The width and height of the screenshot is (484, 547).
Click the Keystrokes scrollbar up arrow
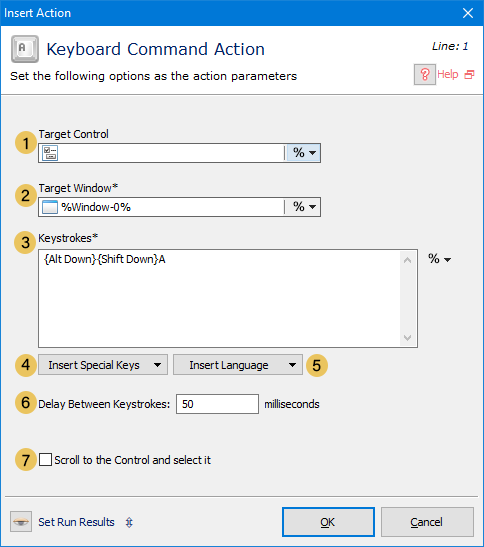coord(407,260)
